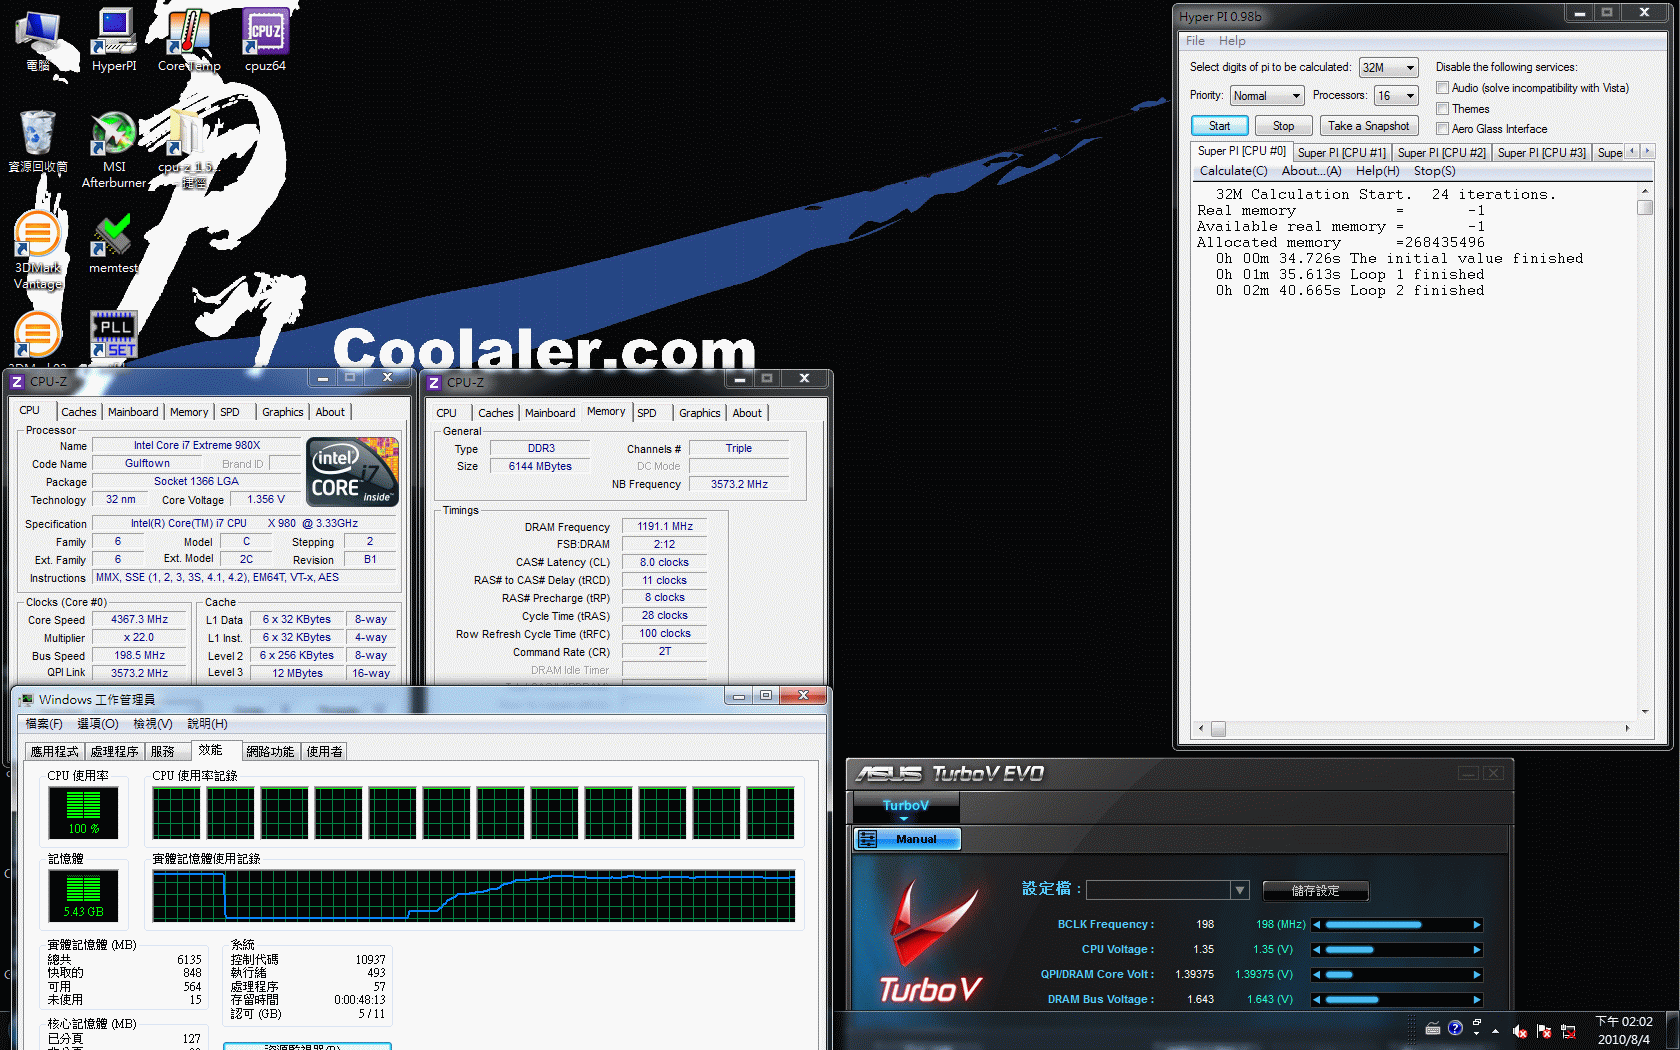Viewport: 1680px width, 1050px height.
Task: Click the keyboard input tray icon
Action: [x=1433, y=1028]
